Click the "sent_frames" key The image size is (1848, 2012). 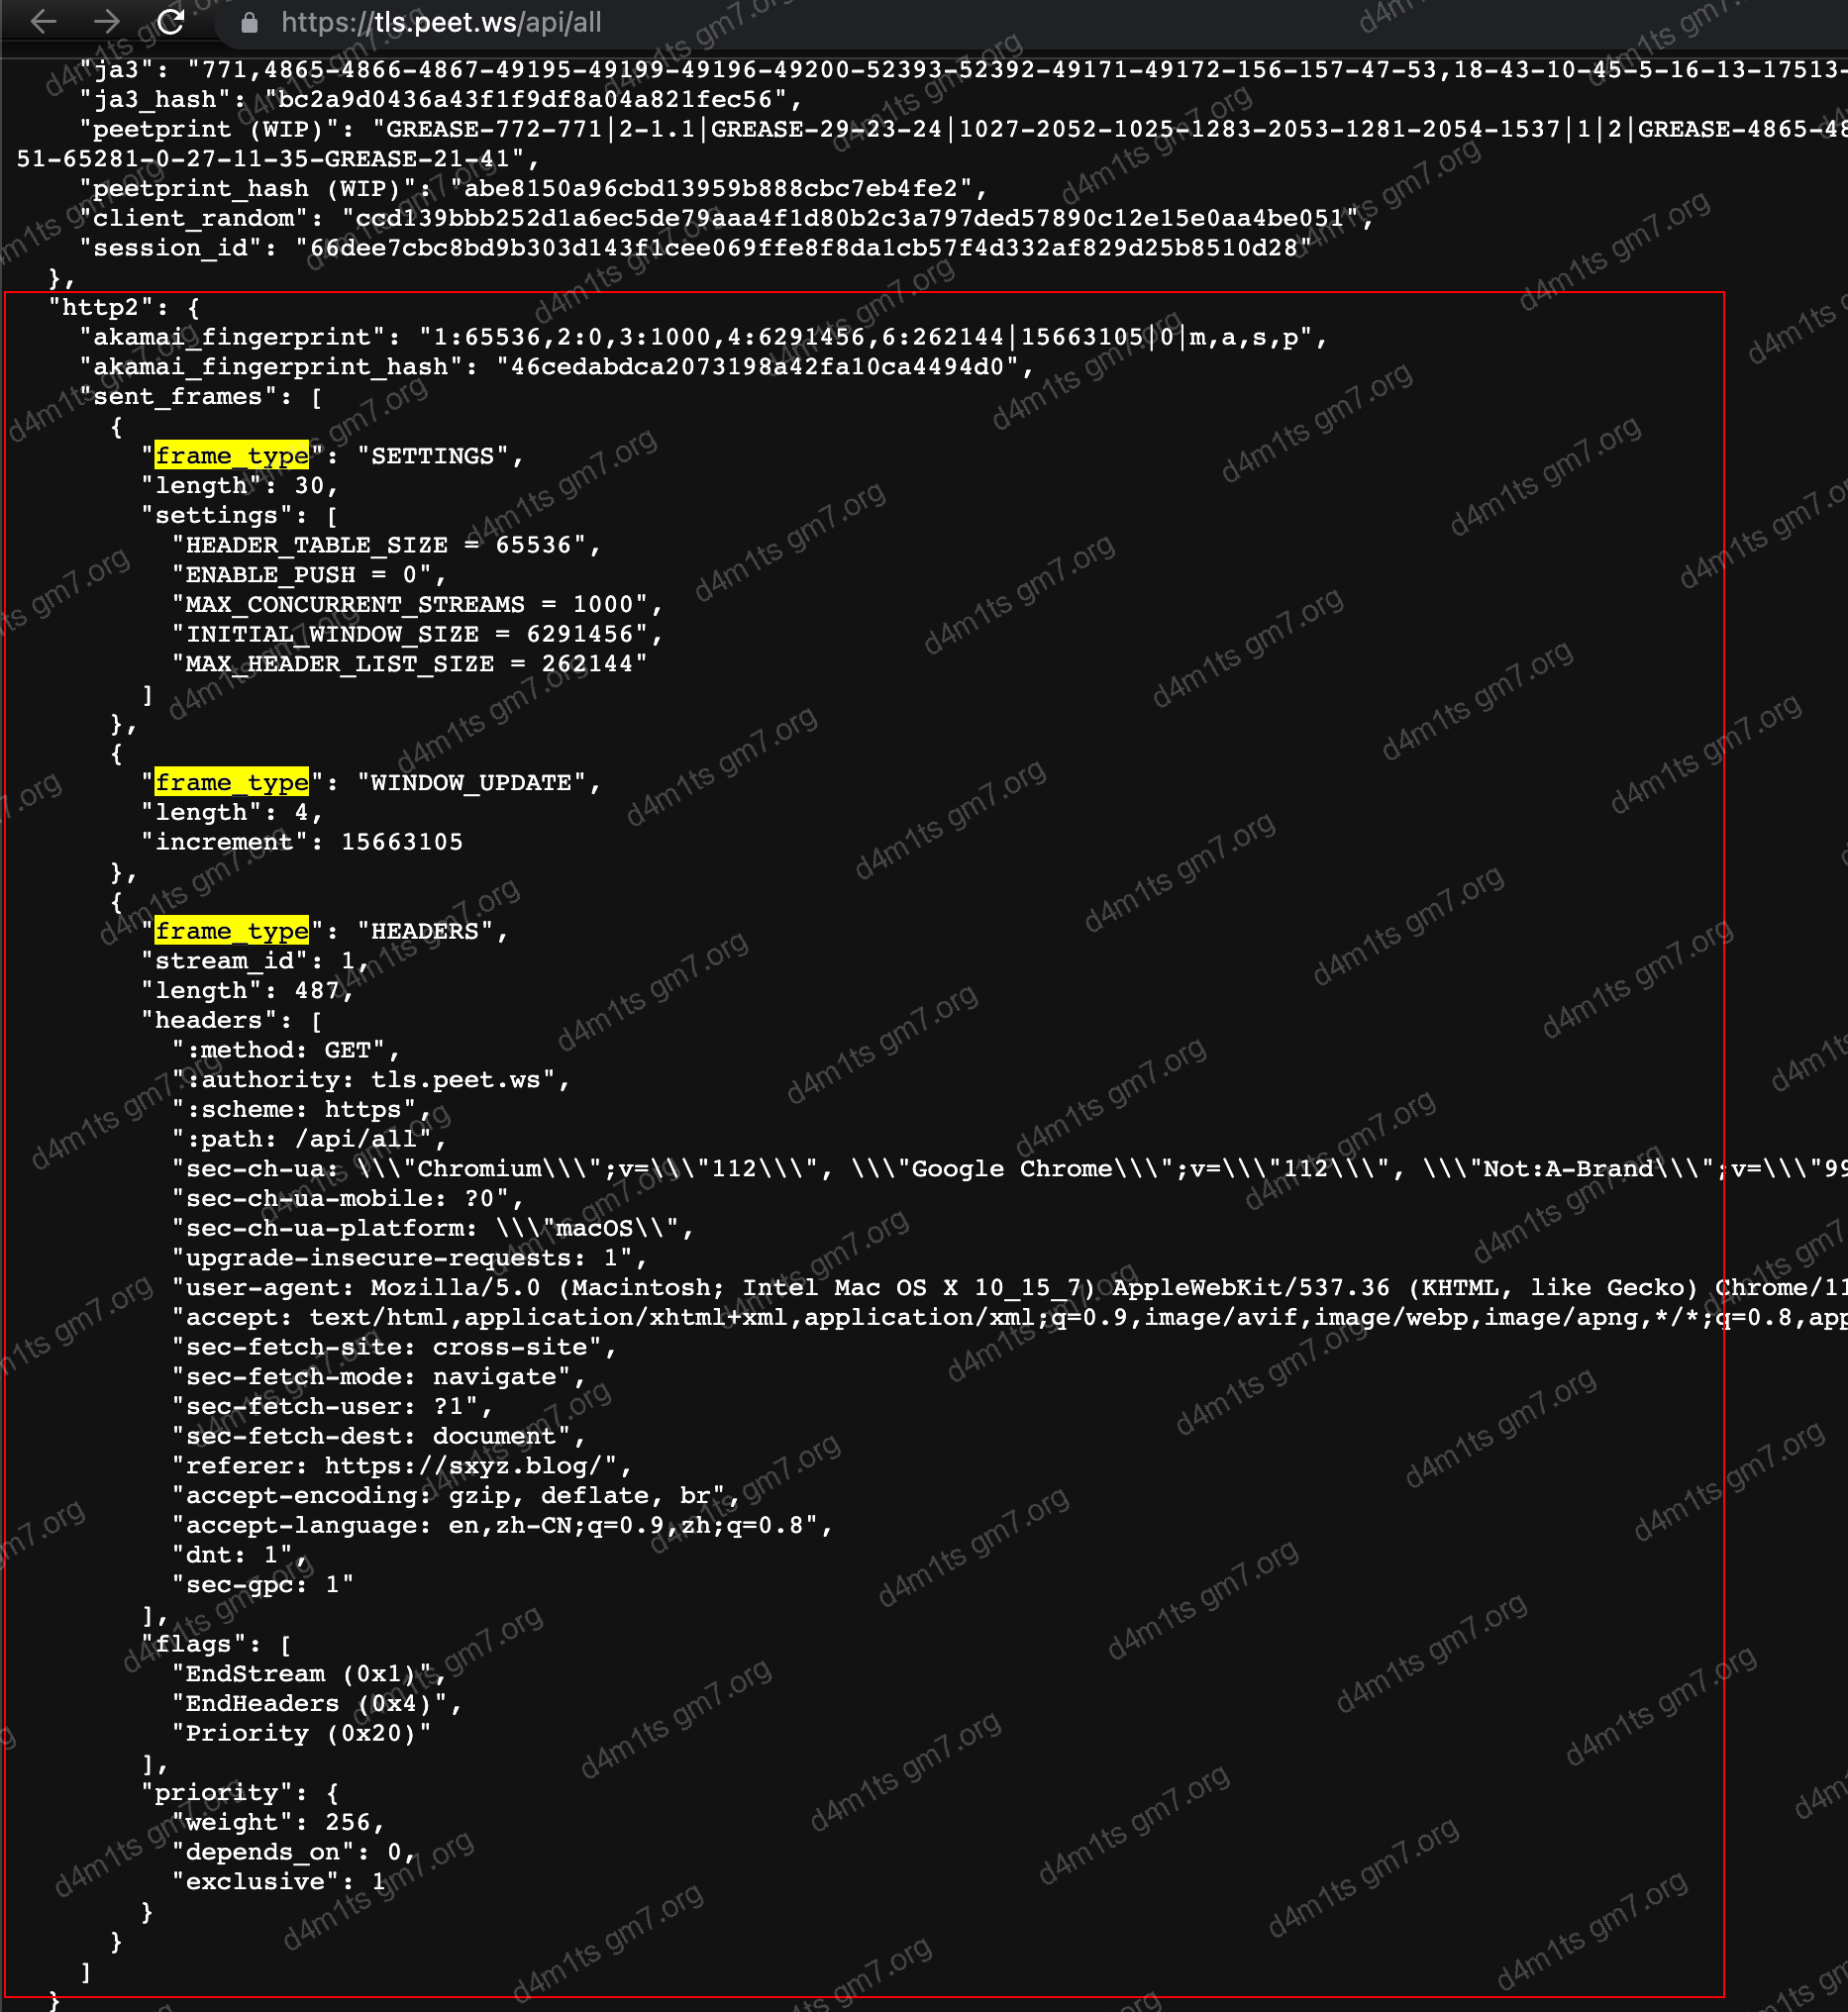pyautogui.click(x=178, y=397)
